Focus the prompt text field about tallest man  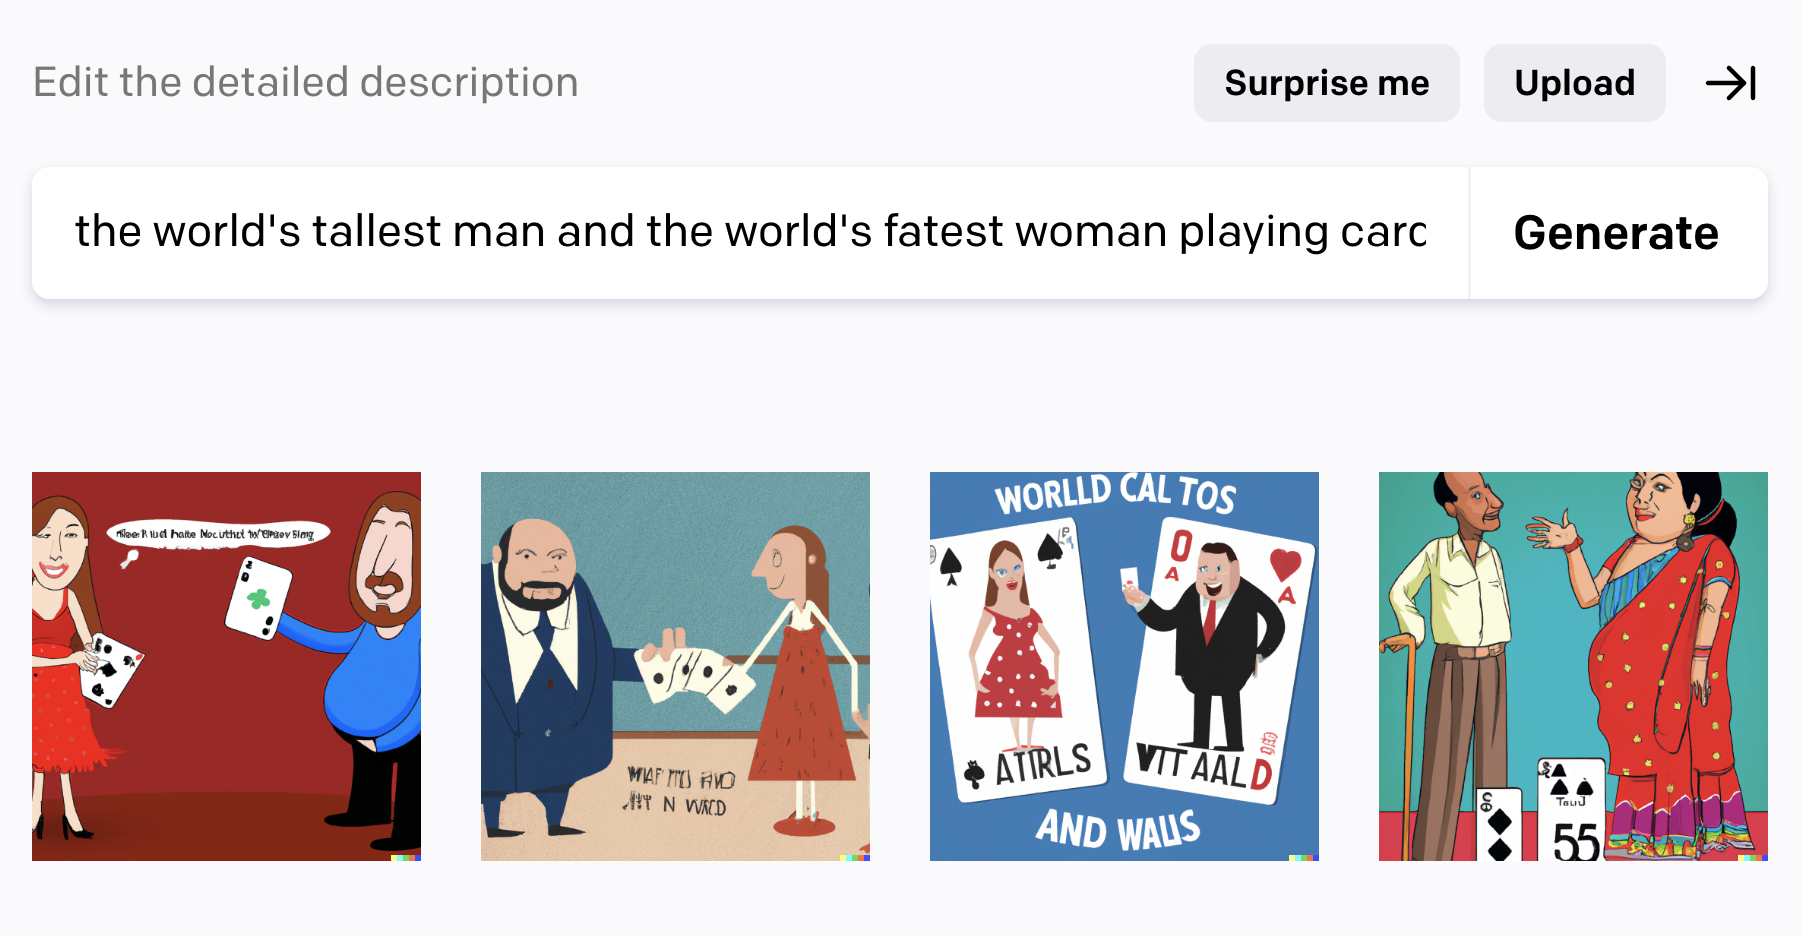pos(750,233)
